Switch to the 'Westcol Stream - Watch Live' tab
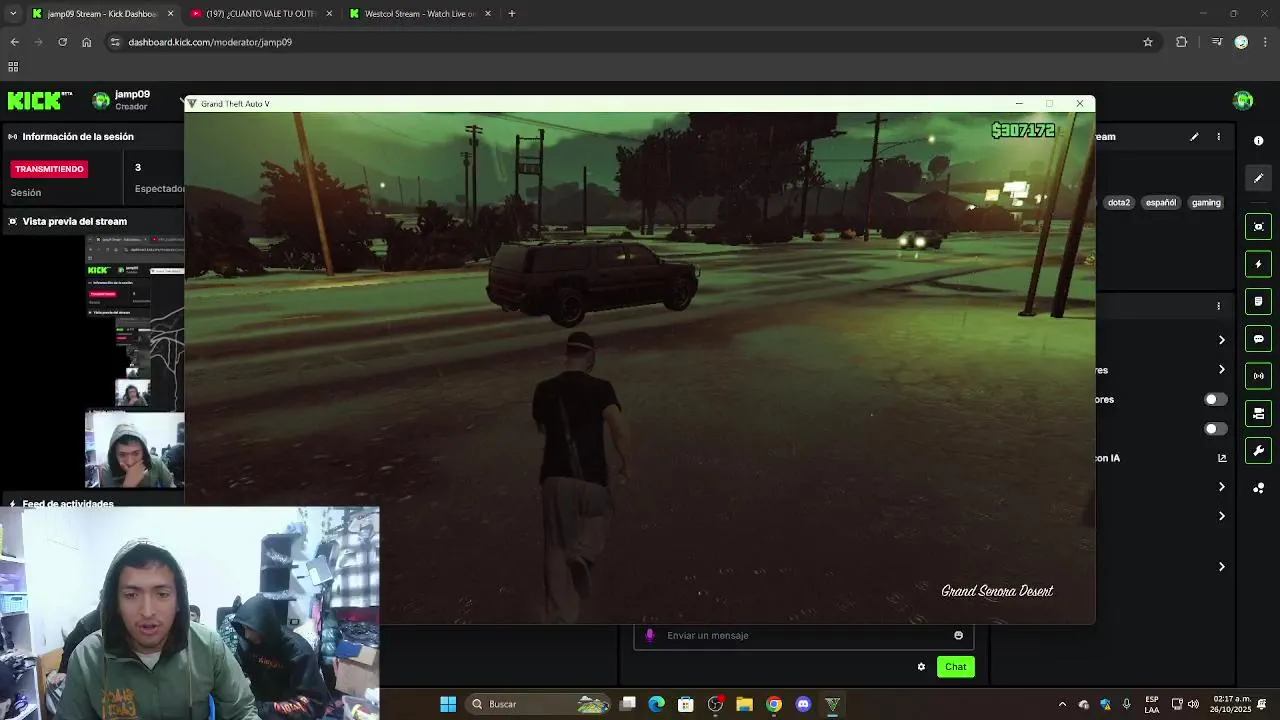Image resolution: width=1280 pixels, height=720 pixels. pyautogui.click(x=419, y=14)
